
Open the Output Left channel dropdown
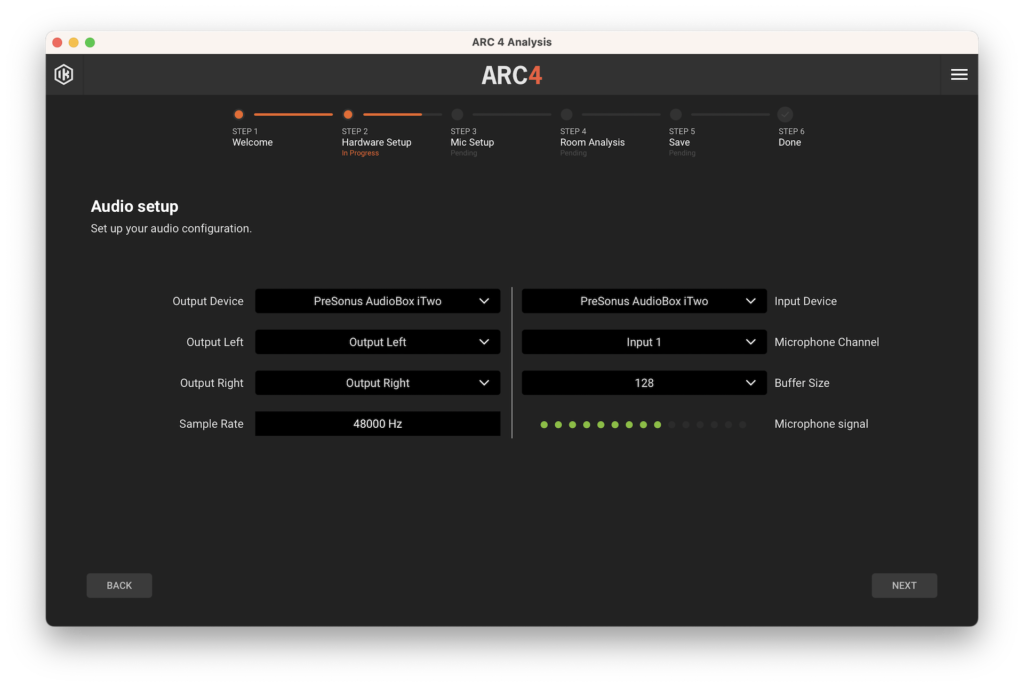pyautogui.click(x=377, y=342)
